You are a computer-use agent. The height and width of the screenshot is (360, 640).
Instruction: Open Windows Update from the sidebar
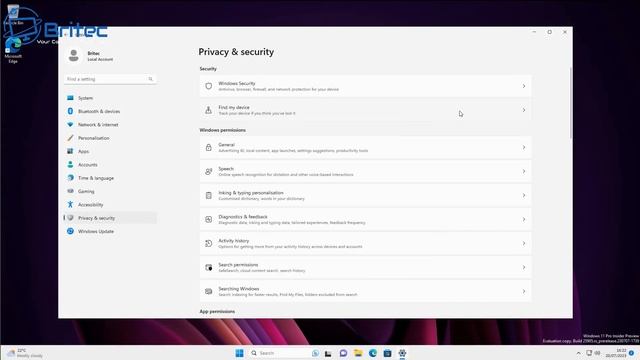(x=110, y=231)
